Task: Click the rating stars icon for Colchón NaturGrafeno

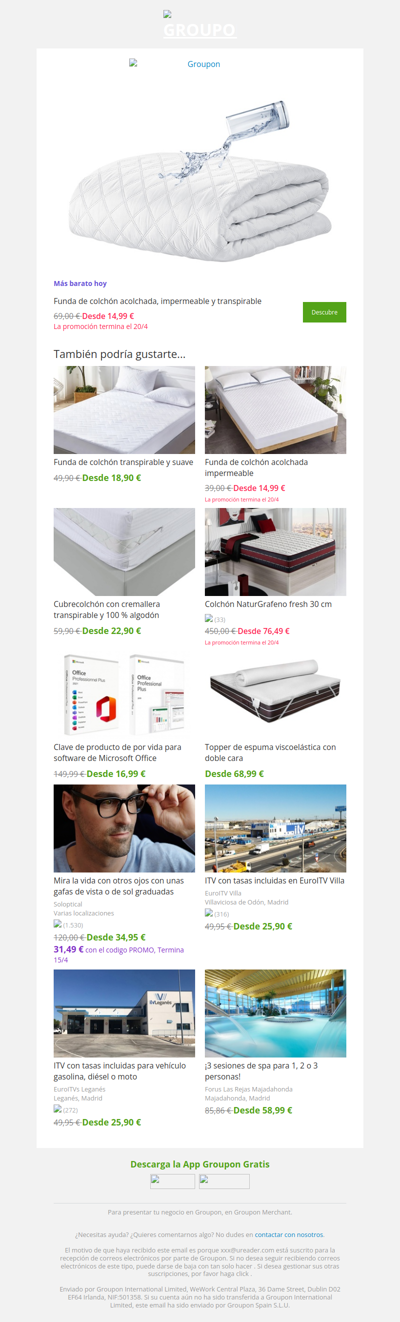Action: pyautogui.click(x=209, y=619)
